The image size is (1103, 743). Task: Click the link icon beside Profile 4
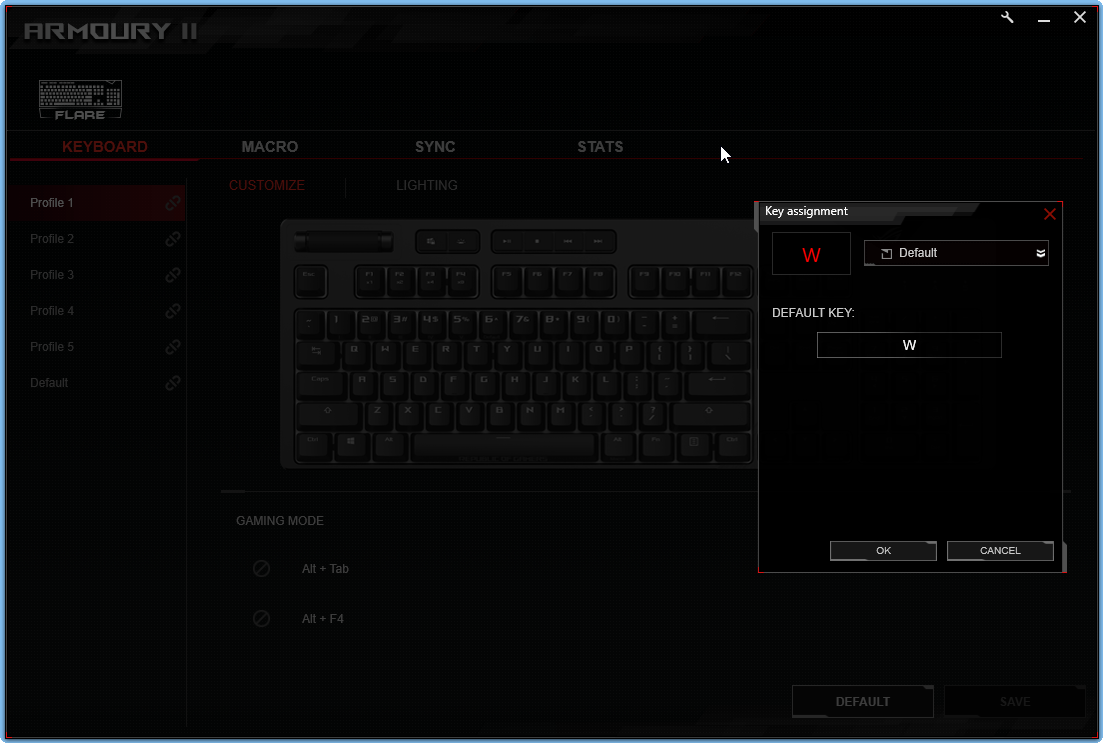pos(173,311)
